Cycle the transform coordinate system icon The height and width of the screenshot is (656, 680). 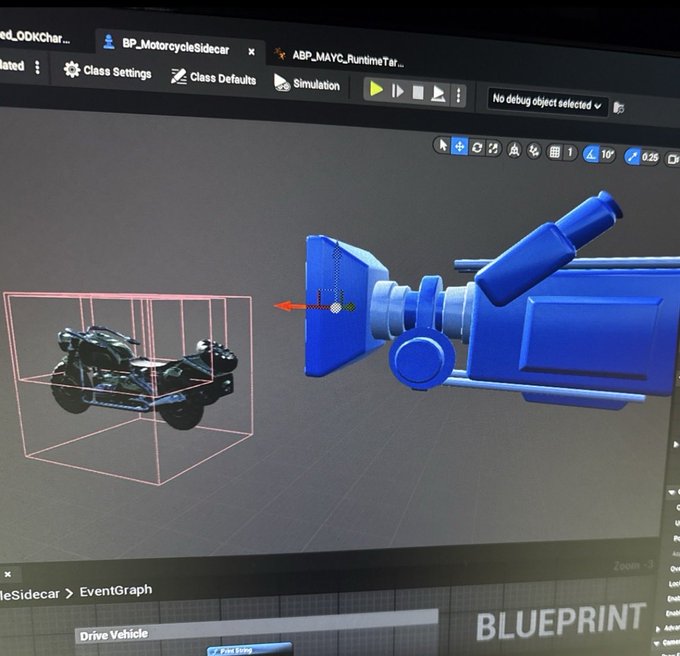pos(514,150)
